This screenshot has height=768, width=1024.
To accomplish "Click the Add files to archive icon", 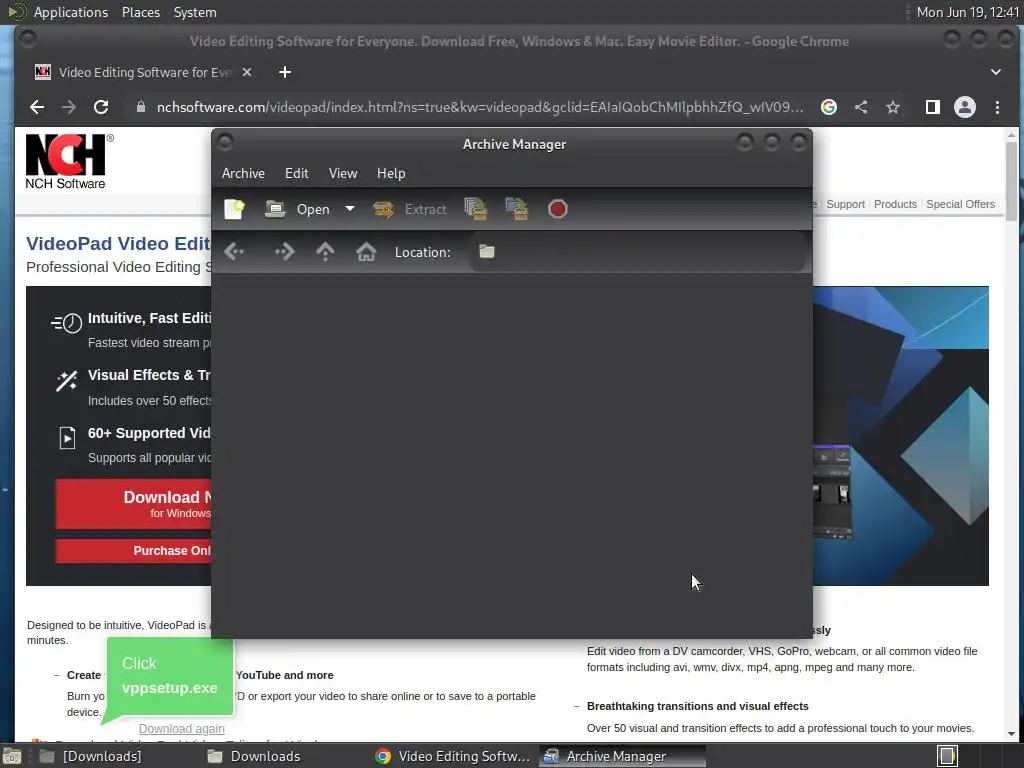I will 475,209.
